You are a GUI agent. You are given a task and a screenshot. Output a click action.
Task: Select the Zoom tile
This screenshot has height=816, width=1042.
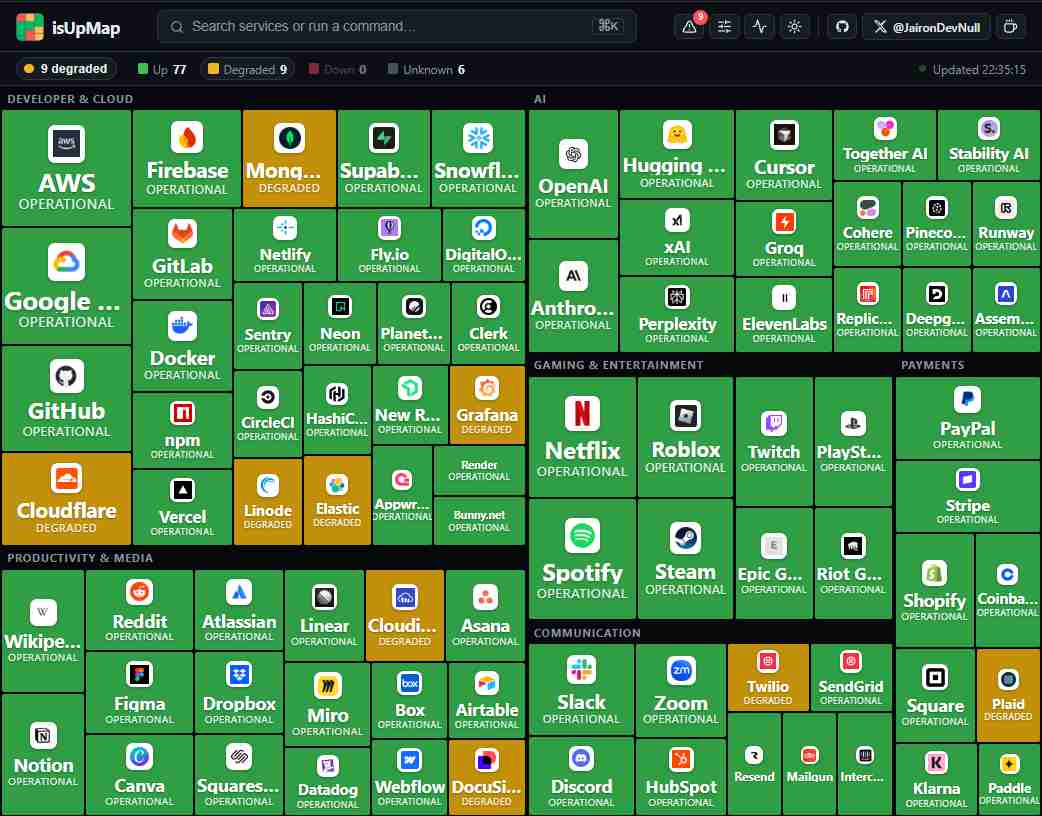click(x=680, y=690)
